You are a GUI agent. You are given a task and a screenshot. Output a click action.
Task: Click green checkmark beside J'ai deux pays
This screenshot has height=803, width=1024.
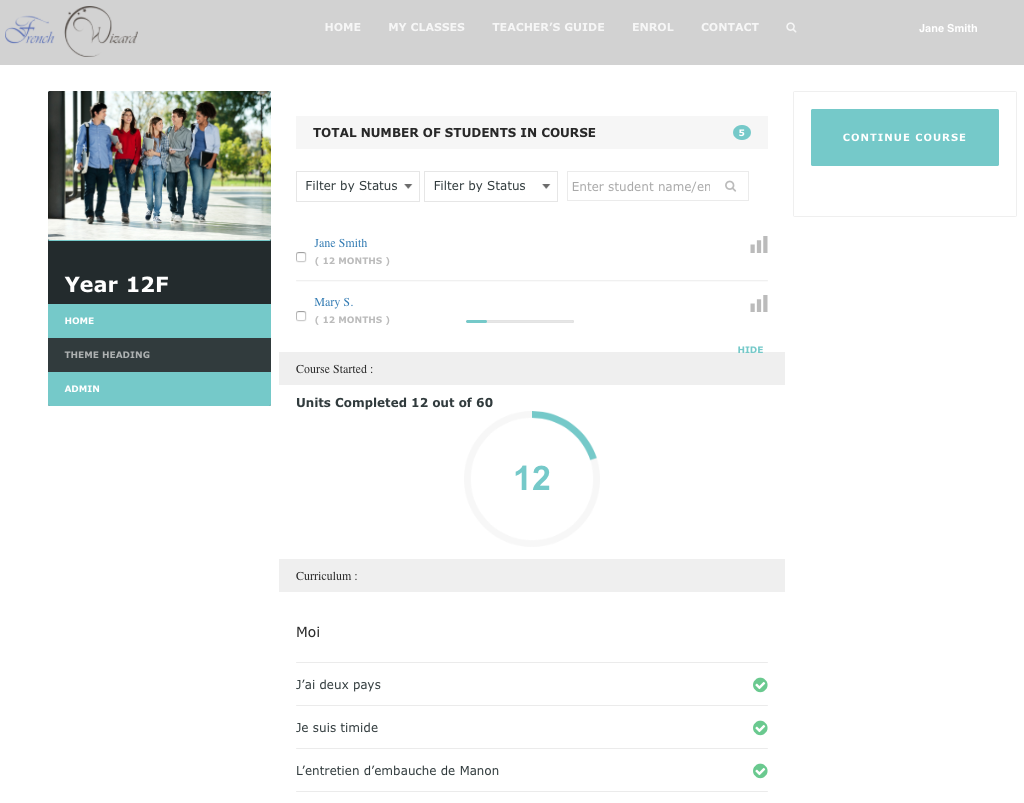[760, 685]
